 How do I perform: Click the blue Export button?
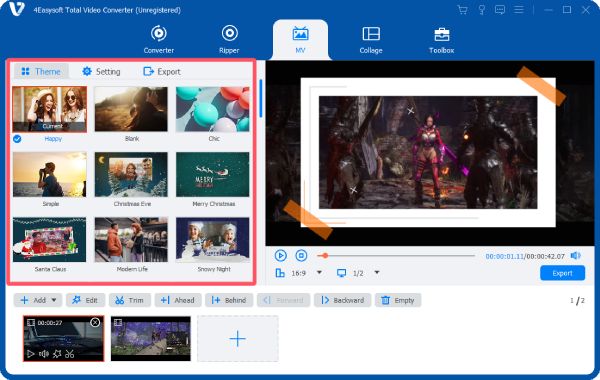562,273
